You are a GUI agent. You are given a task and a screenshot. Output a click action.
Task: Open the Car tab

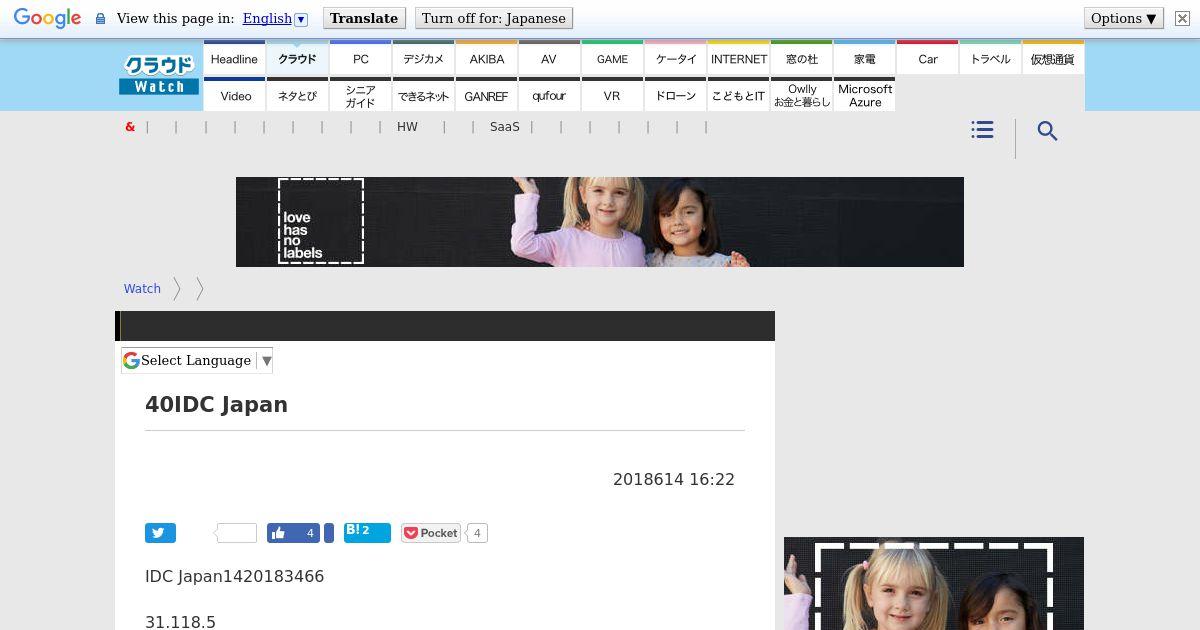pyautogui.click(x=927, y=58)
